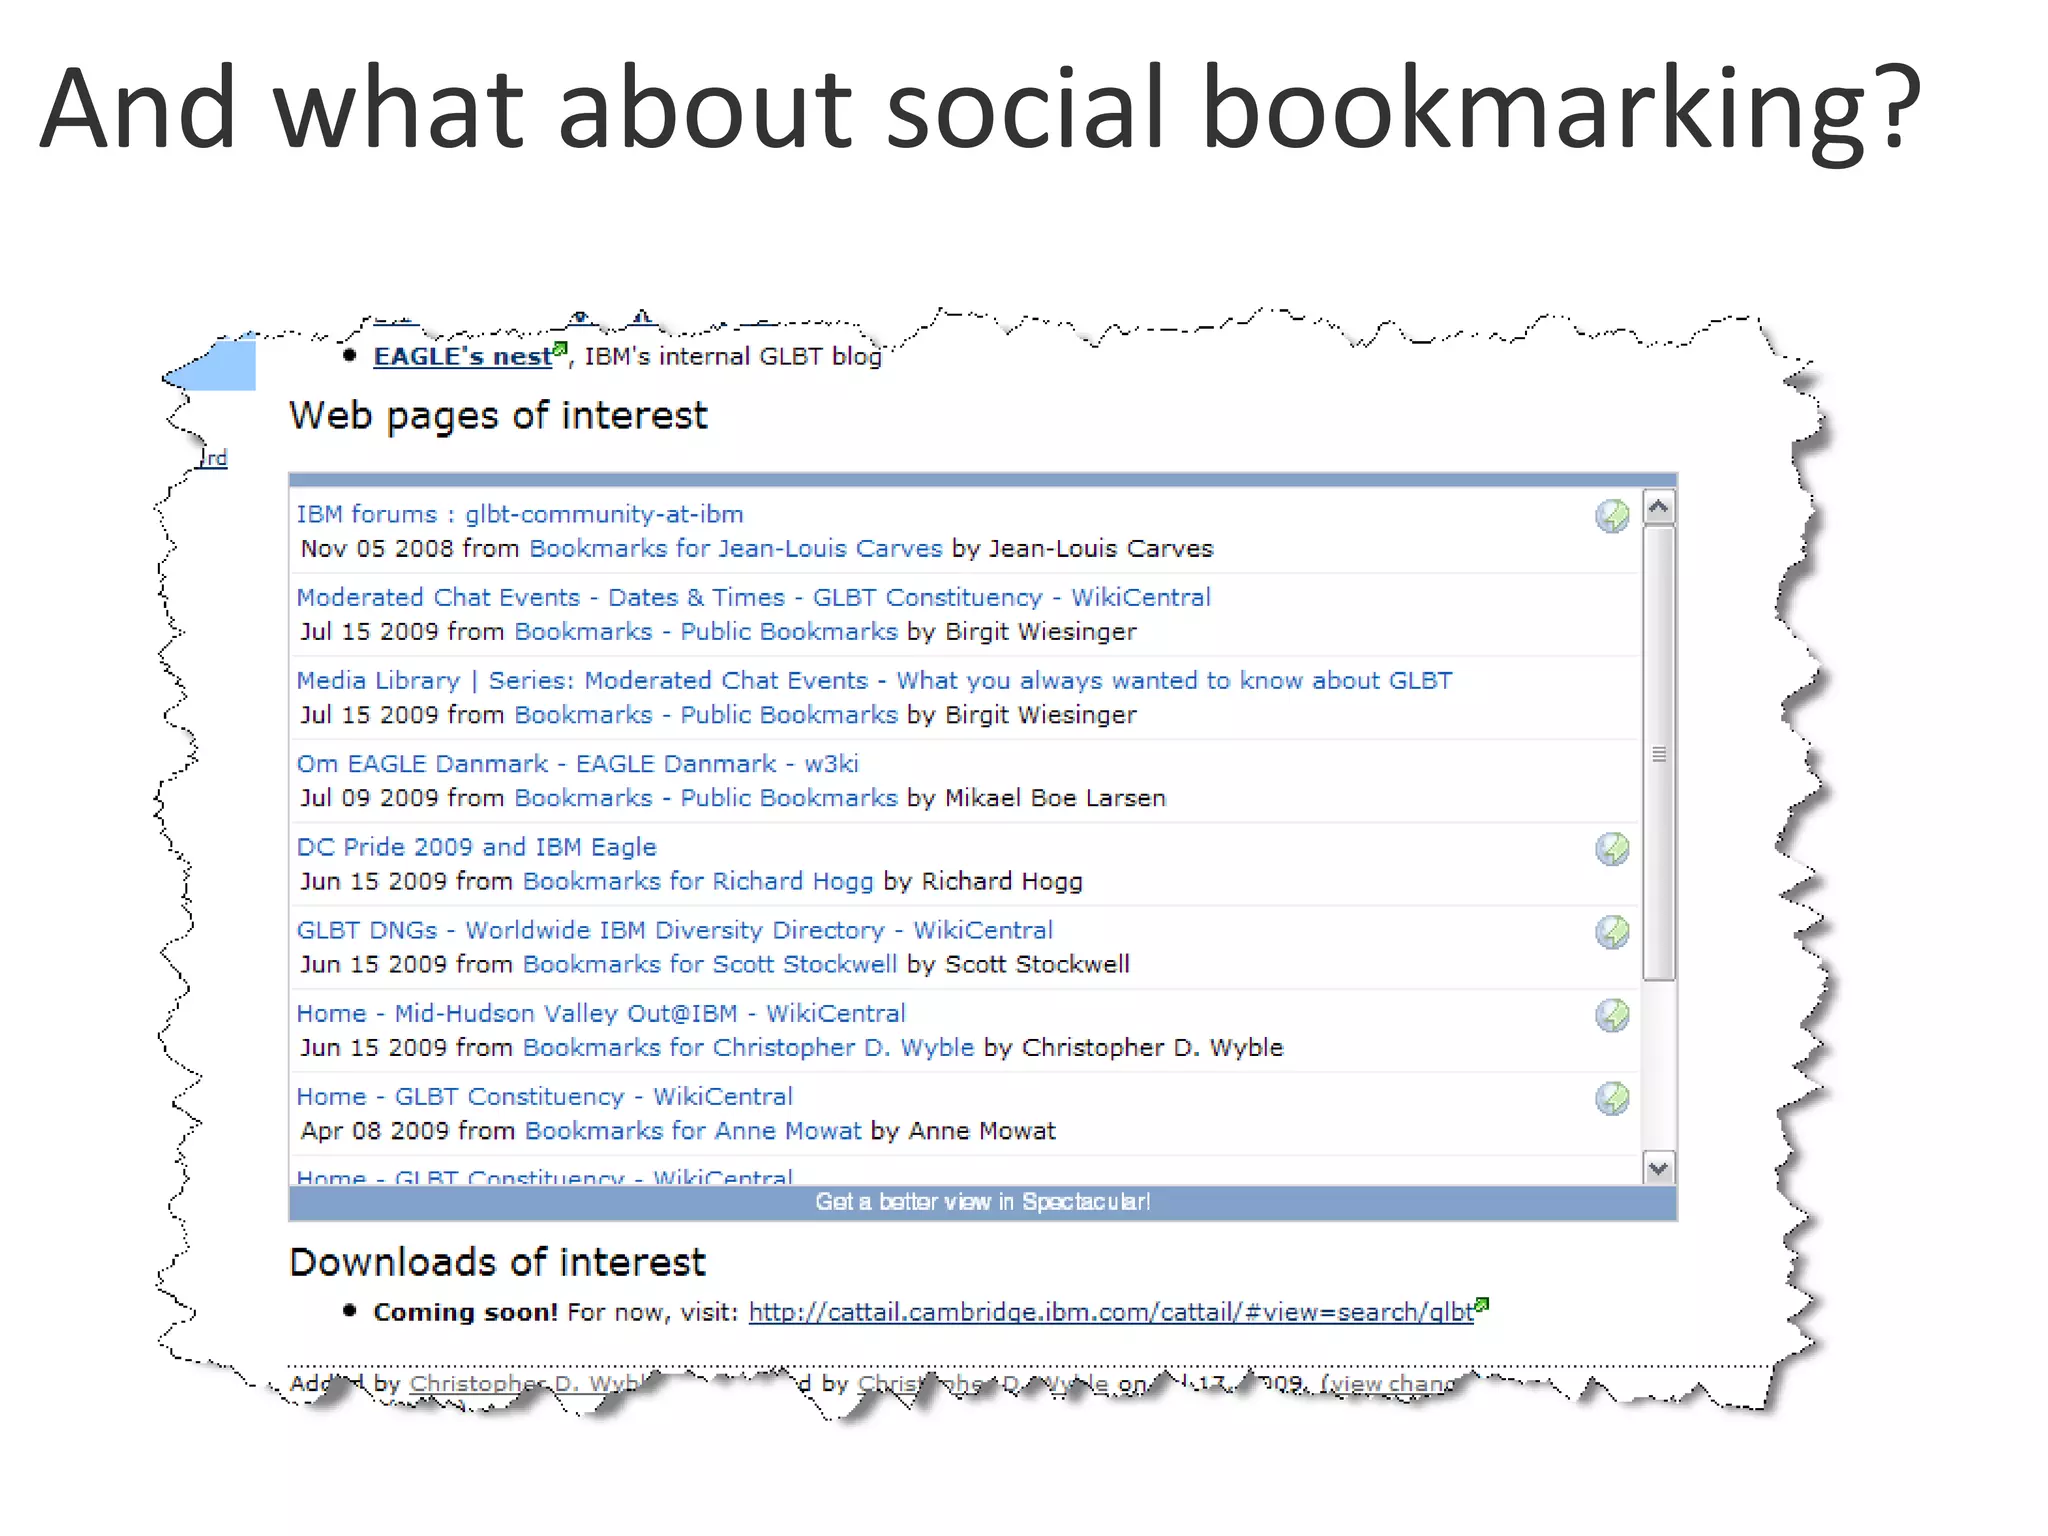Click the scroll up arrow of the bookmarks list
Image resolution: width=2048 pixels, height=1536 pixels.
[x=1659, y=508]
